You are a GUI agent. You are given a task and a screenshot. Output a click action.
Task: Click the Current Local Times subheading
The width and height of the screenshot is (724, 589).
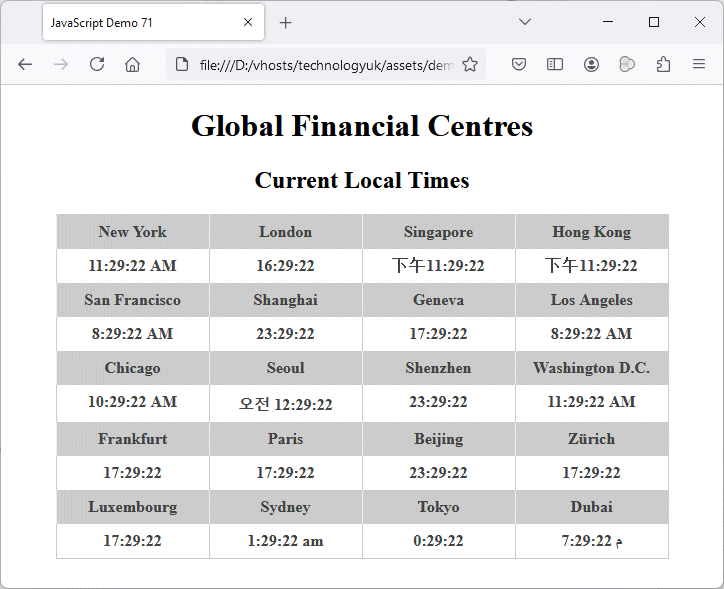tap(362, 180)
